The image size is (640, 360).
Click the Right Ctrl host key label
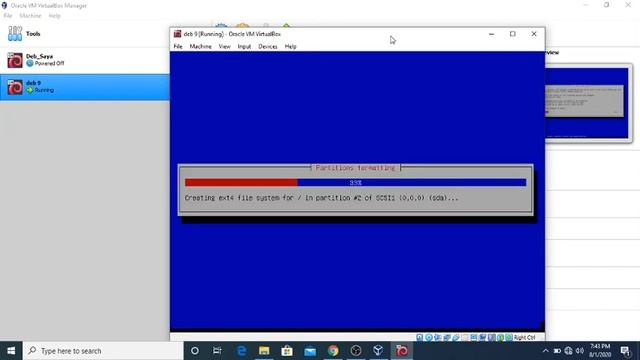click(x=524, y=338)
